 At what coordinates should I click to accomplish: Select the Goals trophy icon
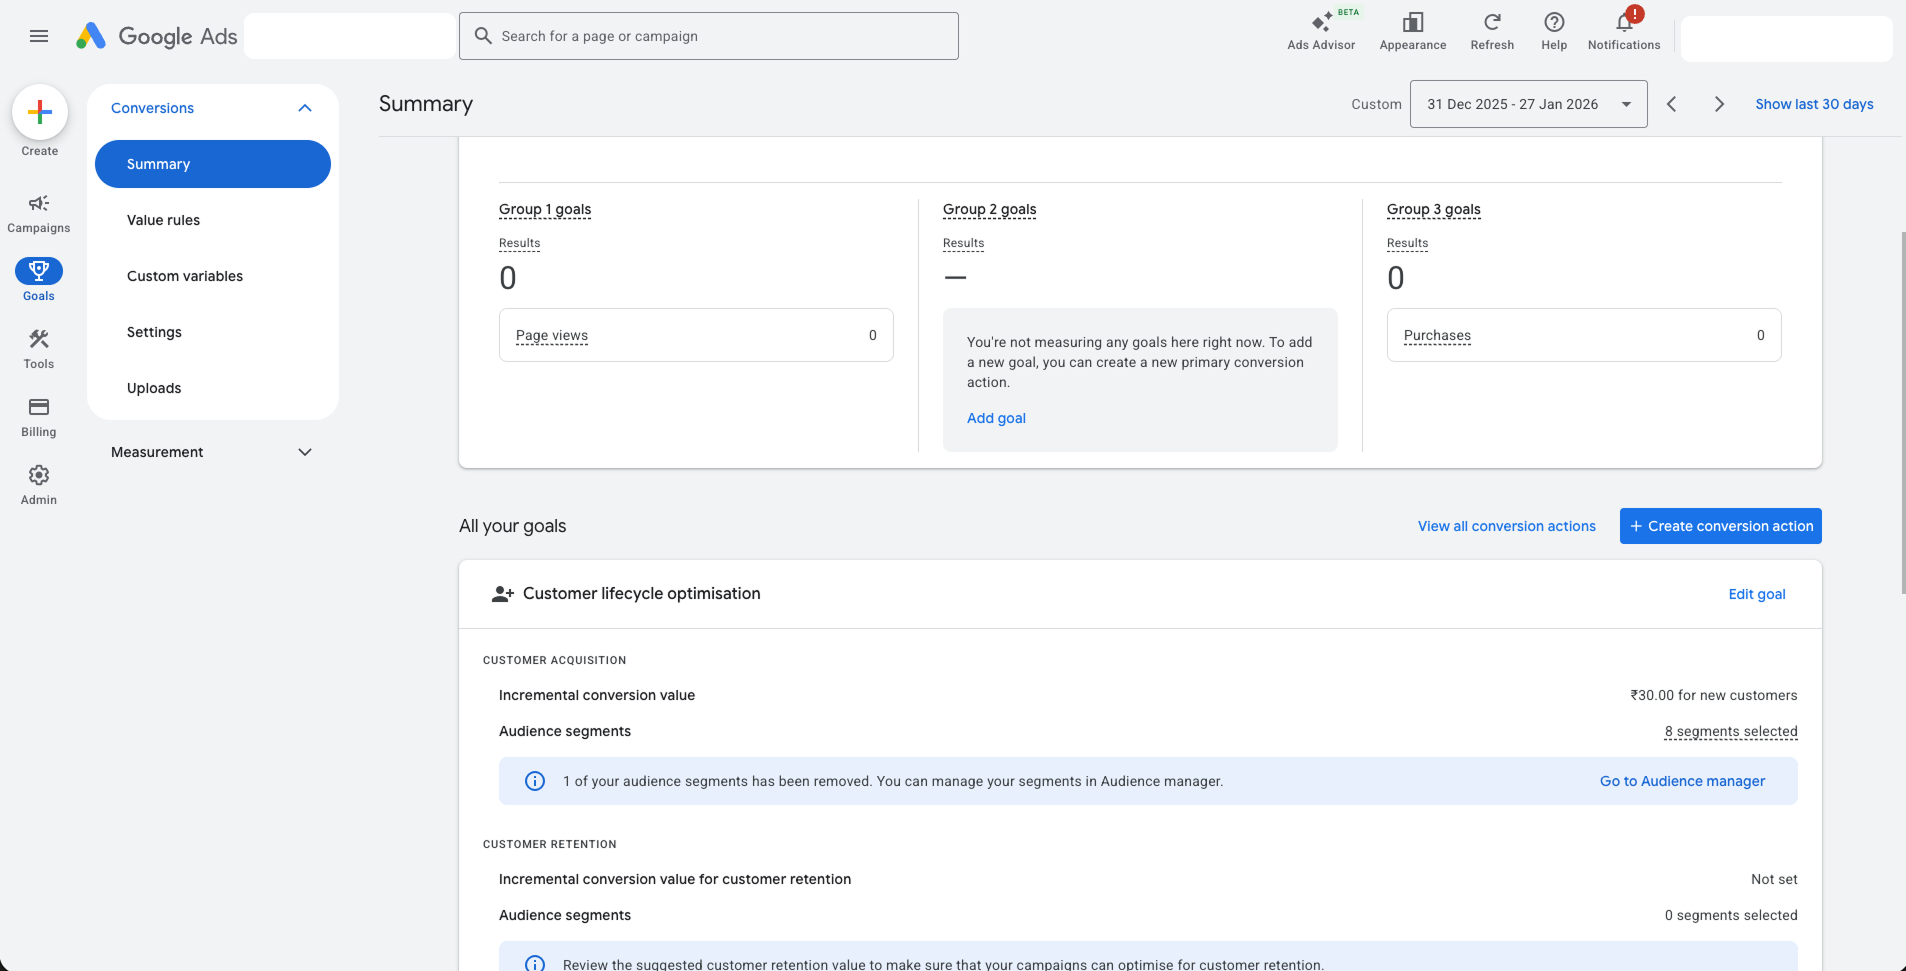click(x=38, y=270)
